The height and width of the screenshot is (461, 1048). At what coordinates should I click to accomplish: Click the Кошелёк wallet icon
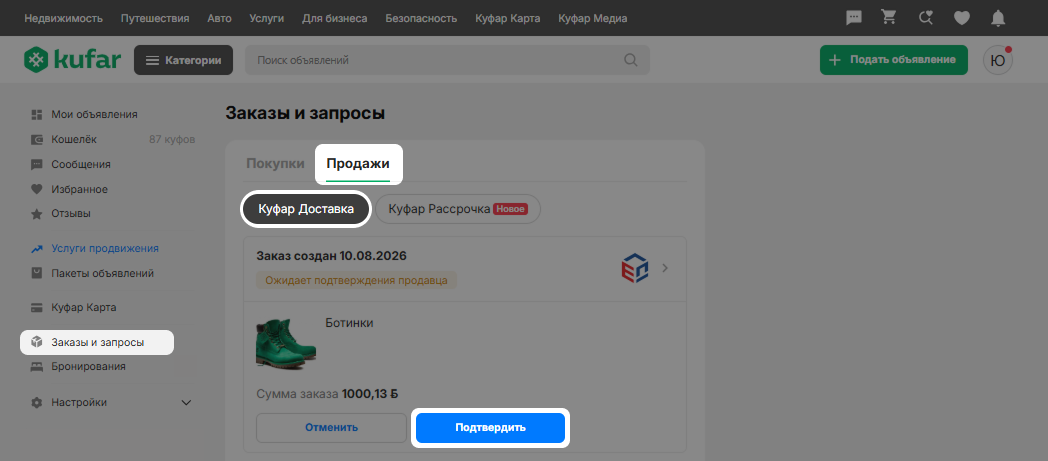pos(37,140)
